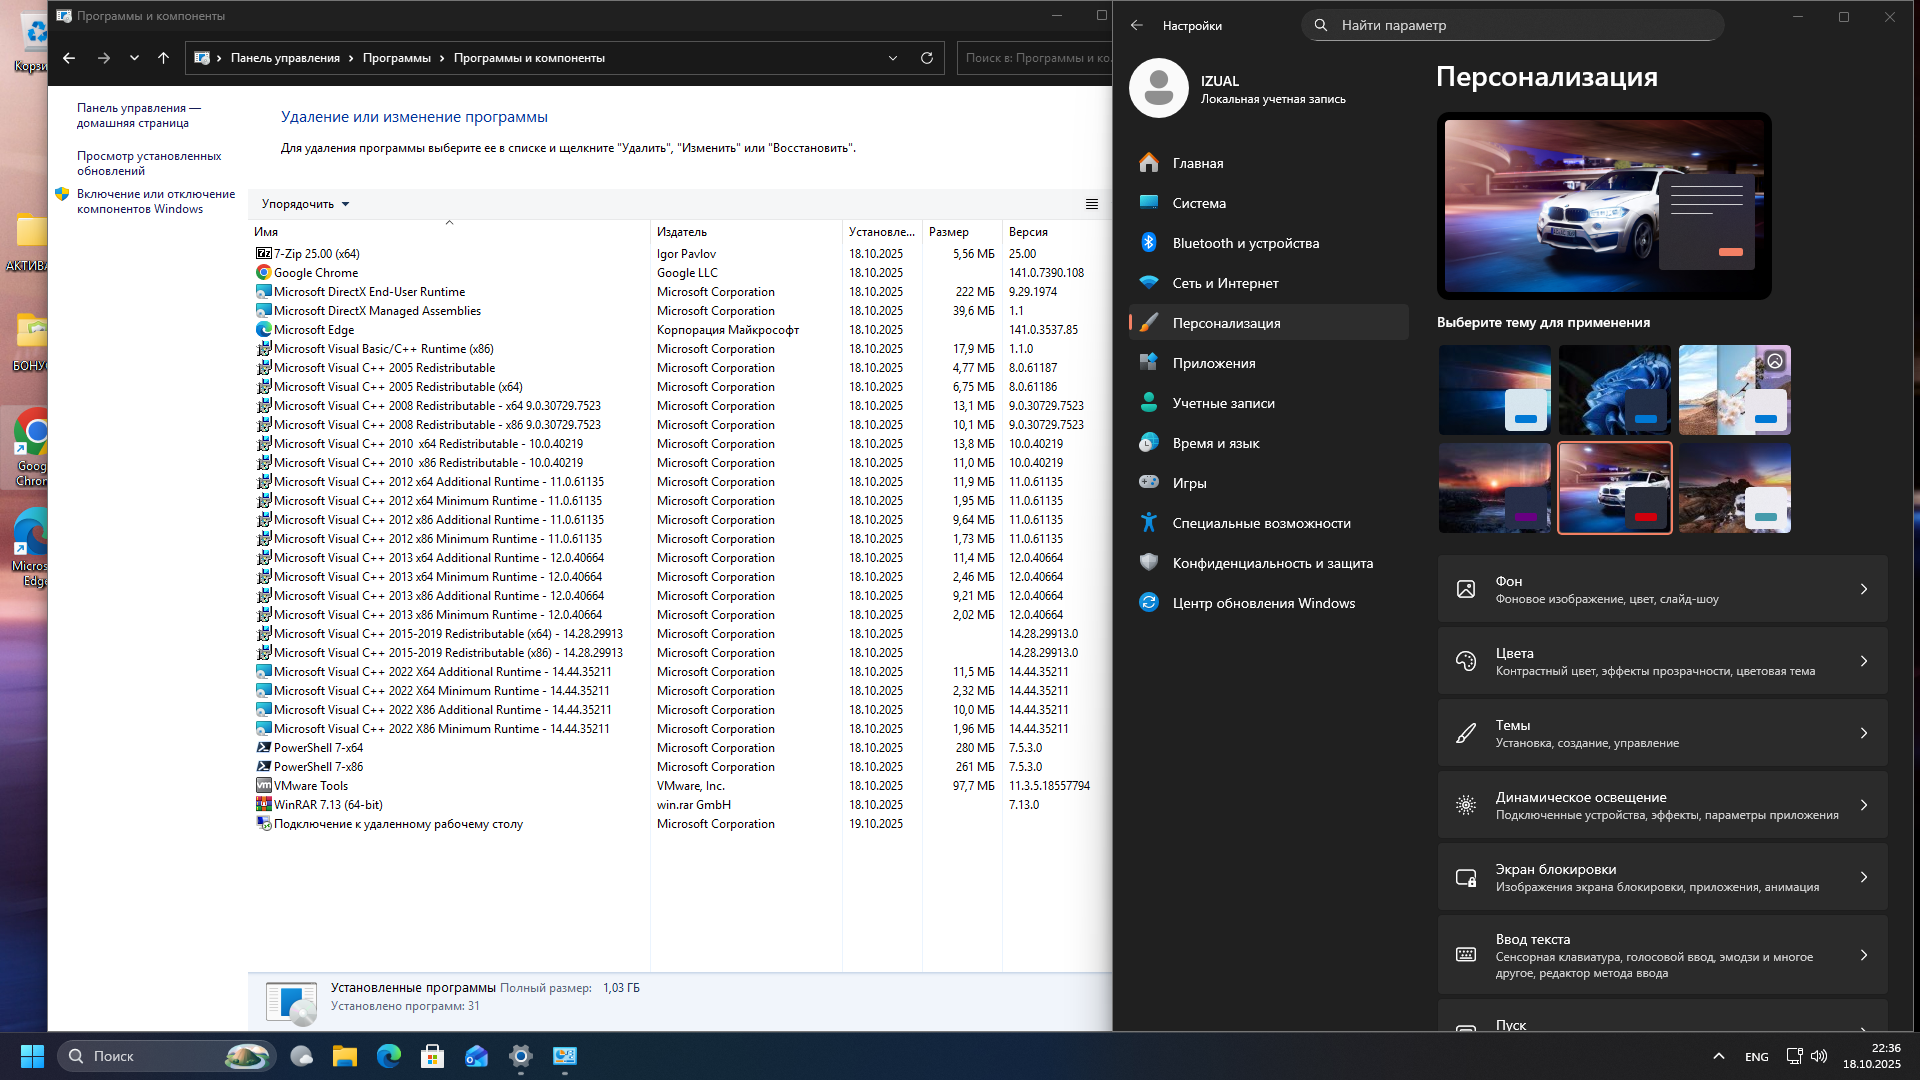Open Microsoft Store from taskbar
This screenshot has height=1080, width=1920.
432,1056
